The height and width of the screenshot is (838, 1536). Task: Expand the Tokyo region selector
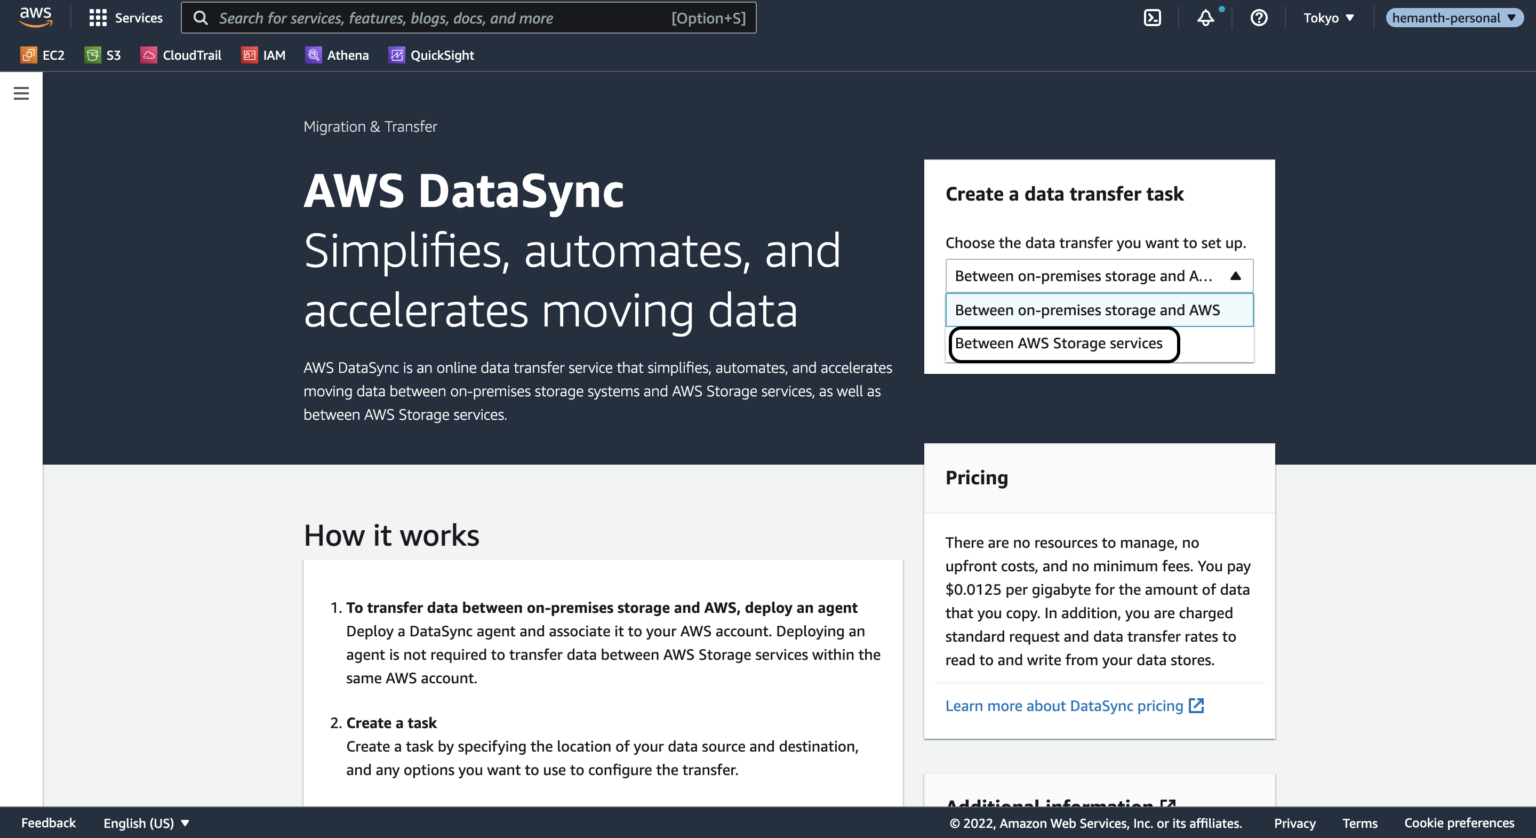pos(1328,17)
